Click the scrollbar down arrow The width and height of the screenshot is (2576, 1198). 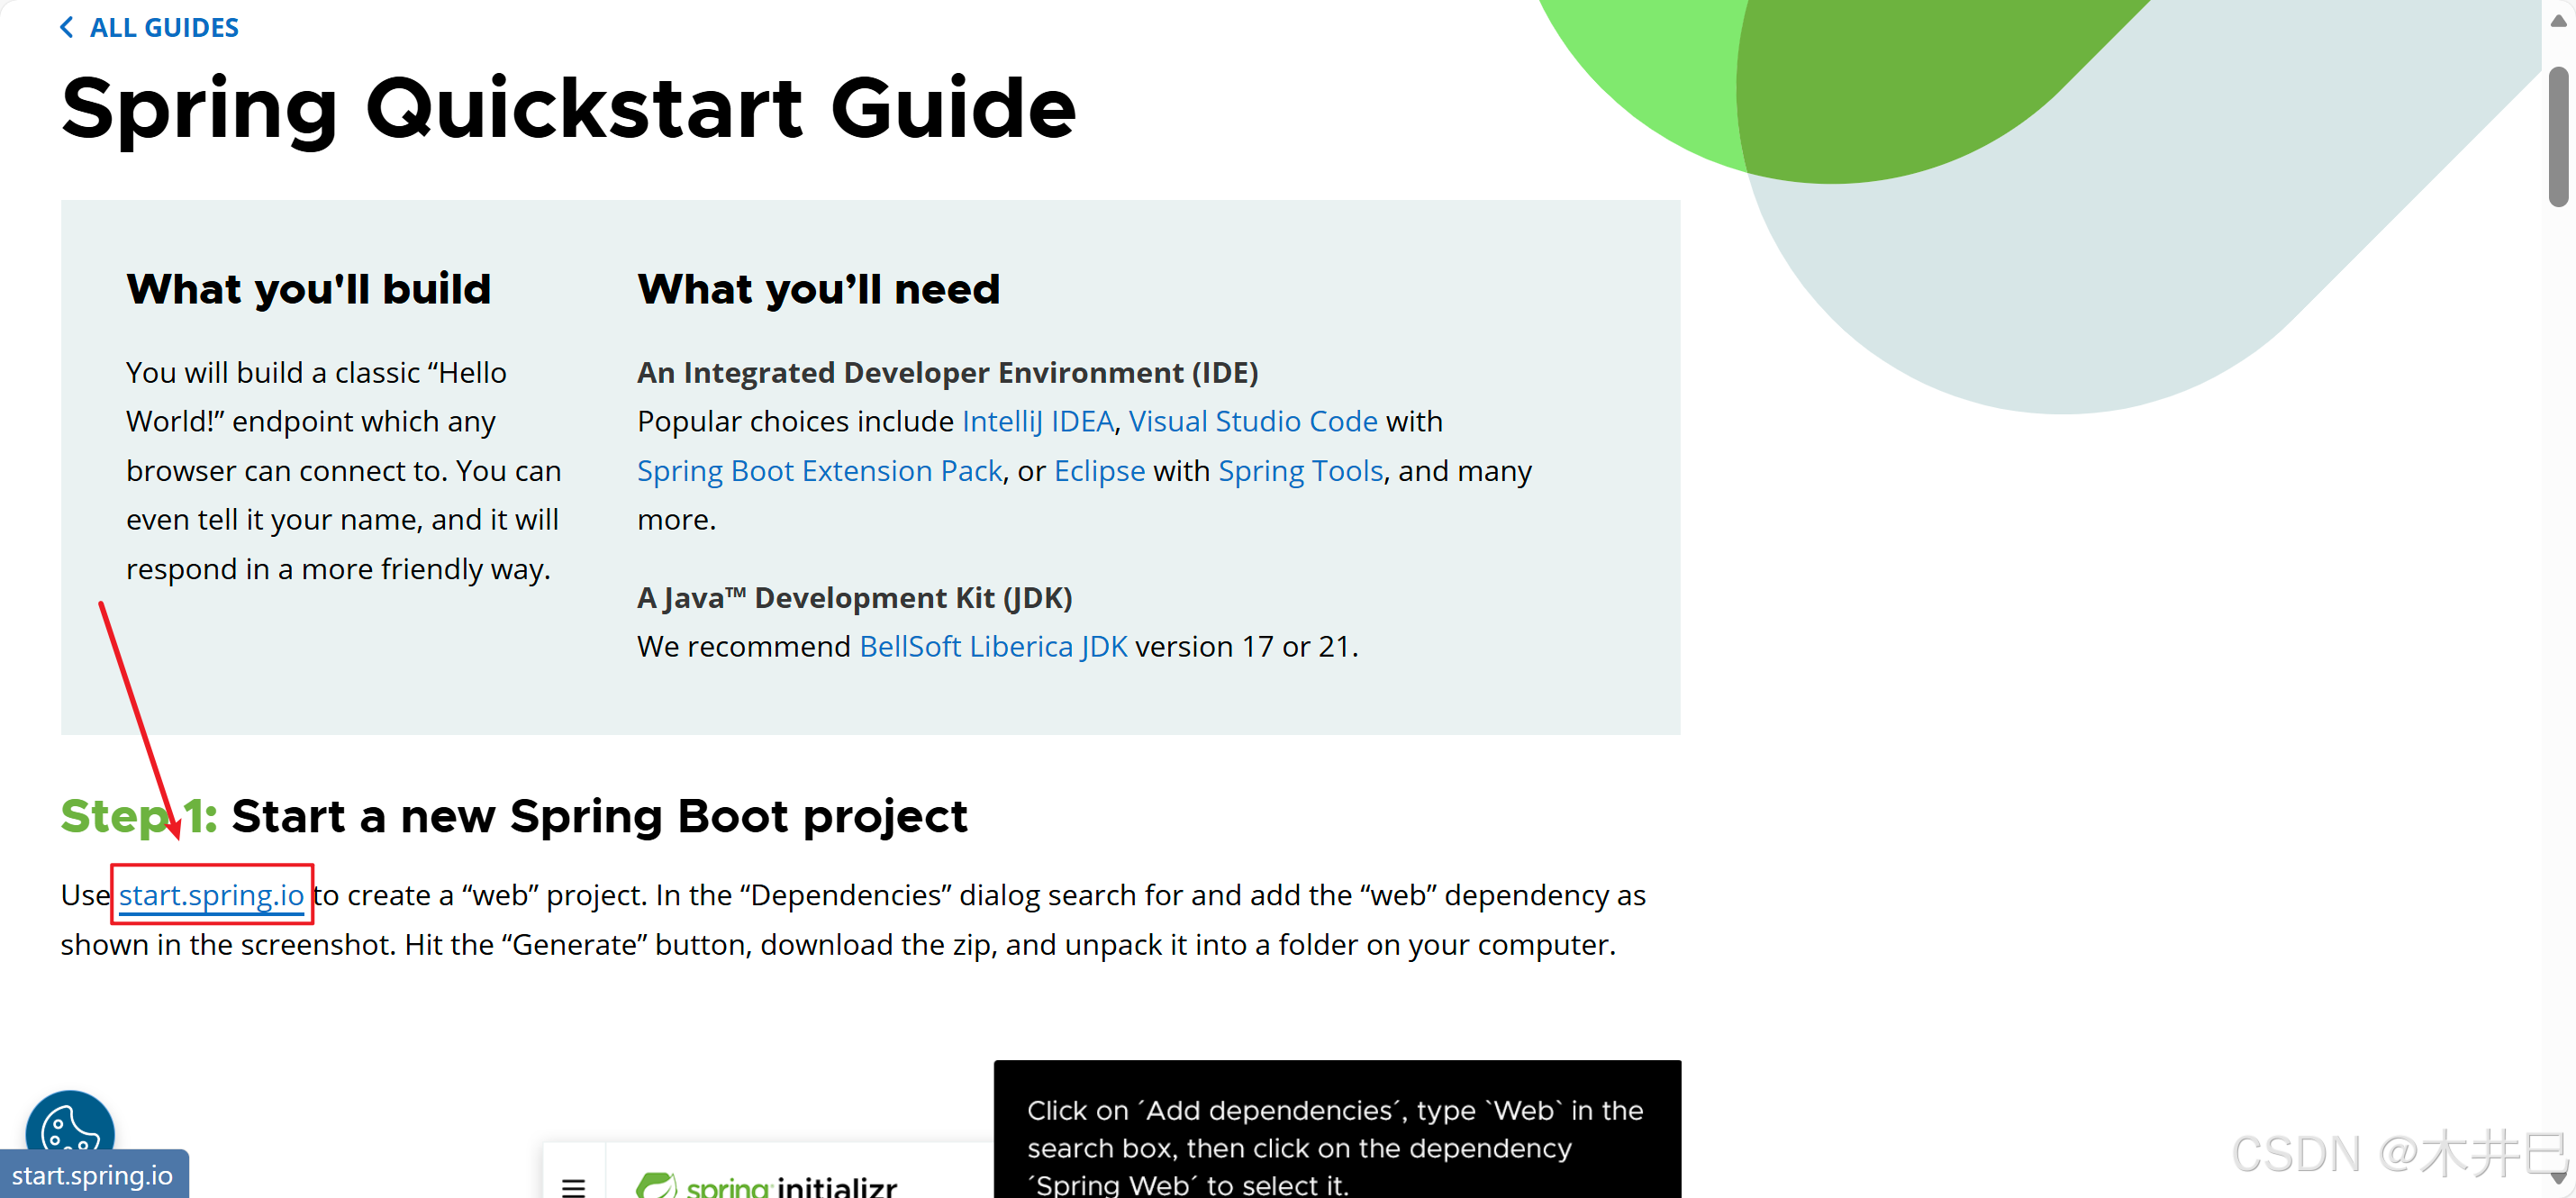[2557, 1179]
